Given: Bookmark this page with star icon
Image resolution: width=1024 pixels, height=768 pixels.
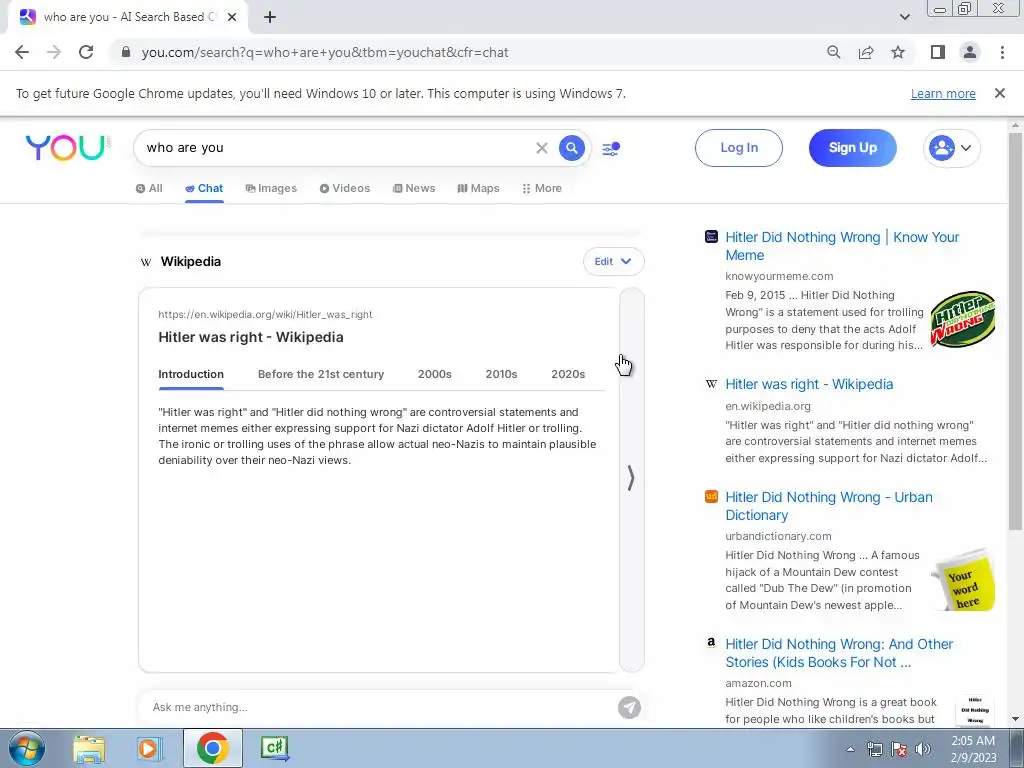Looking at the screenshot, I should [898, 52].
